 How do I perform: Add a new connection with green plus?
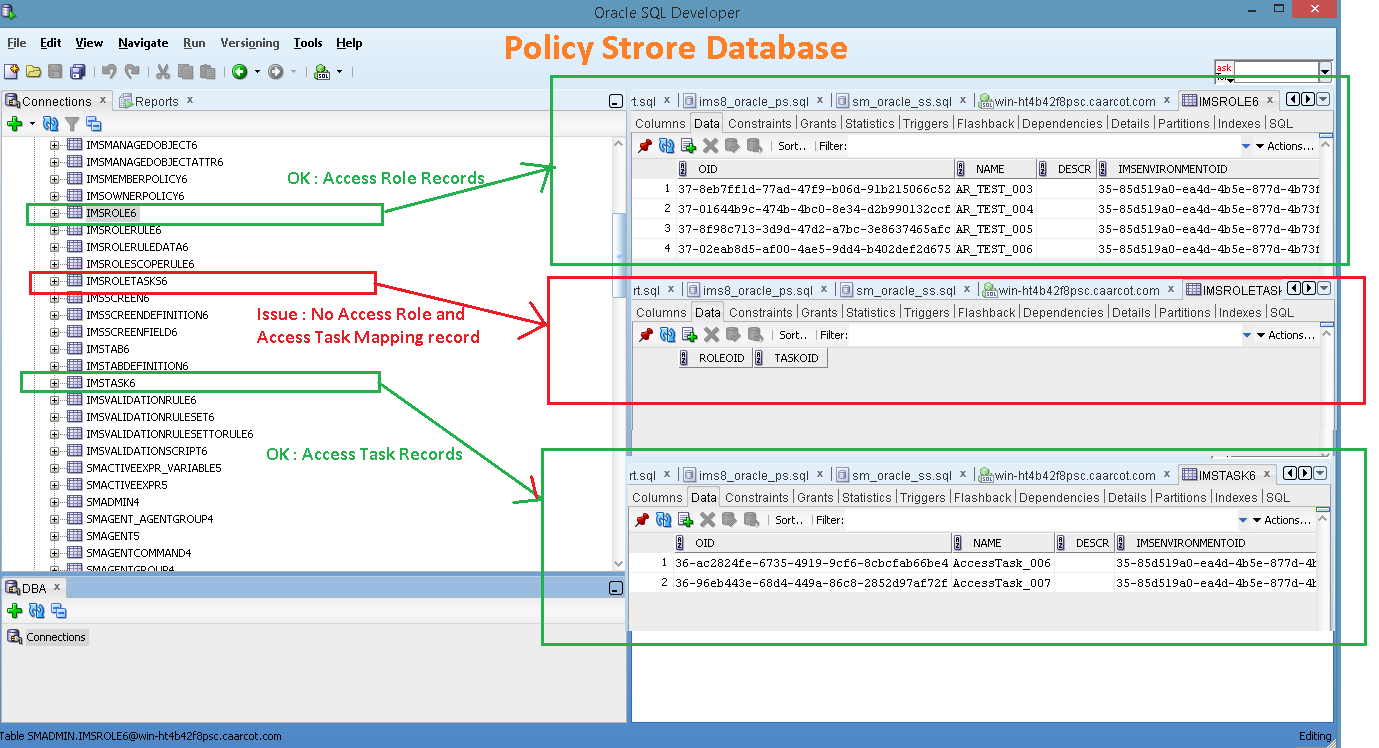tap(14, 124)
